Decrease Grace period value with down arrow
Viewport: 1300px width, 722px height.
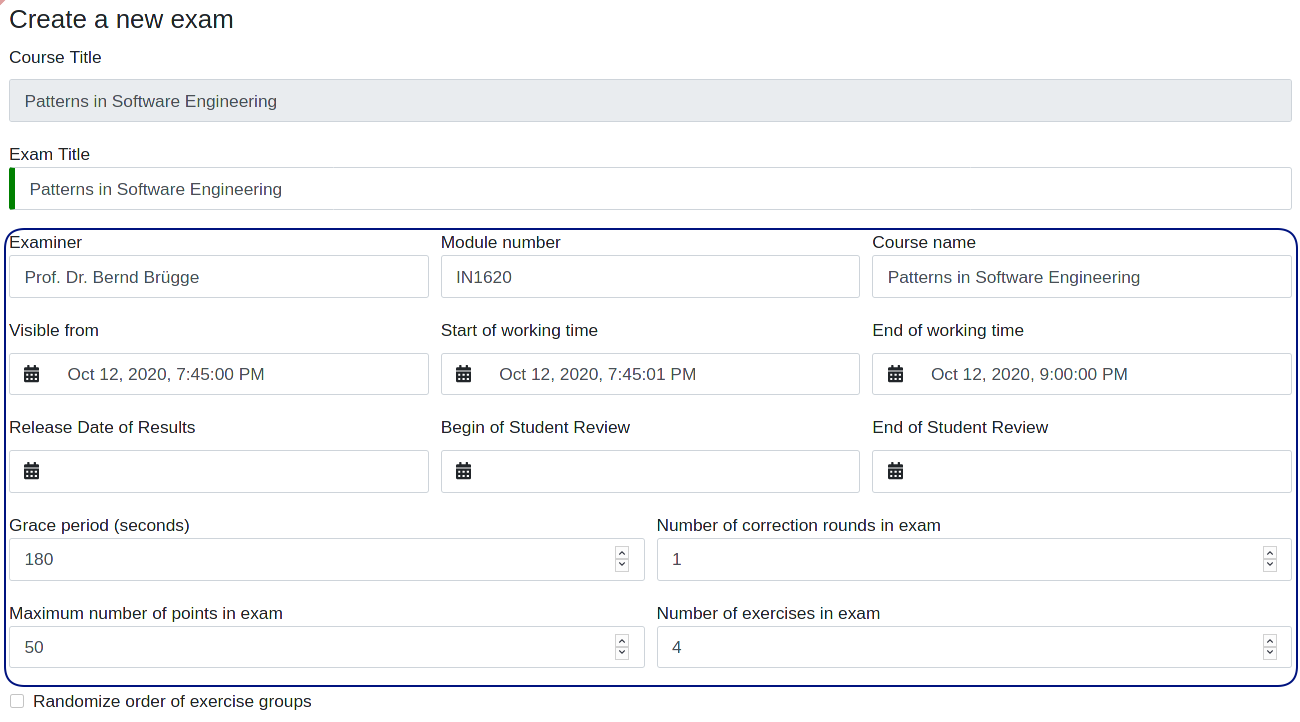tap(622, 565)
